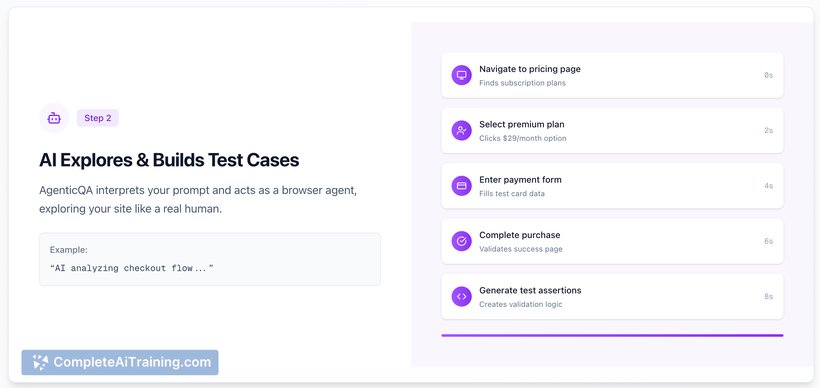This screenshot has width=820, height=388.
Task: Select the Navigate to pricing page card
Action: (612, 75)
